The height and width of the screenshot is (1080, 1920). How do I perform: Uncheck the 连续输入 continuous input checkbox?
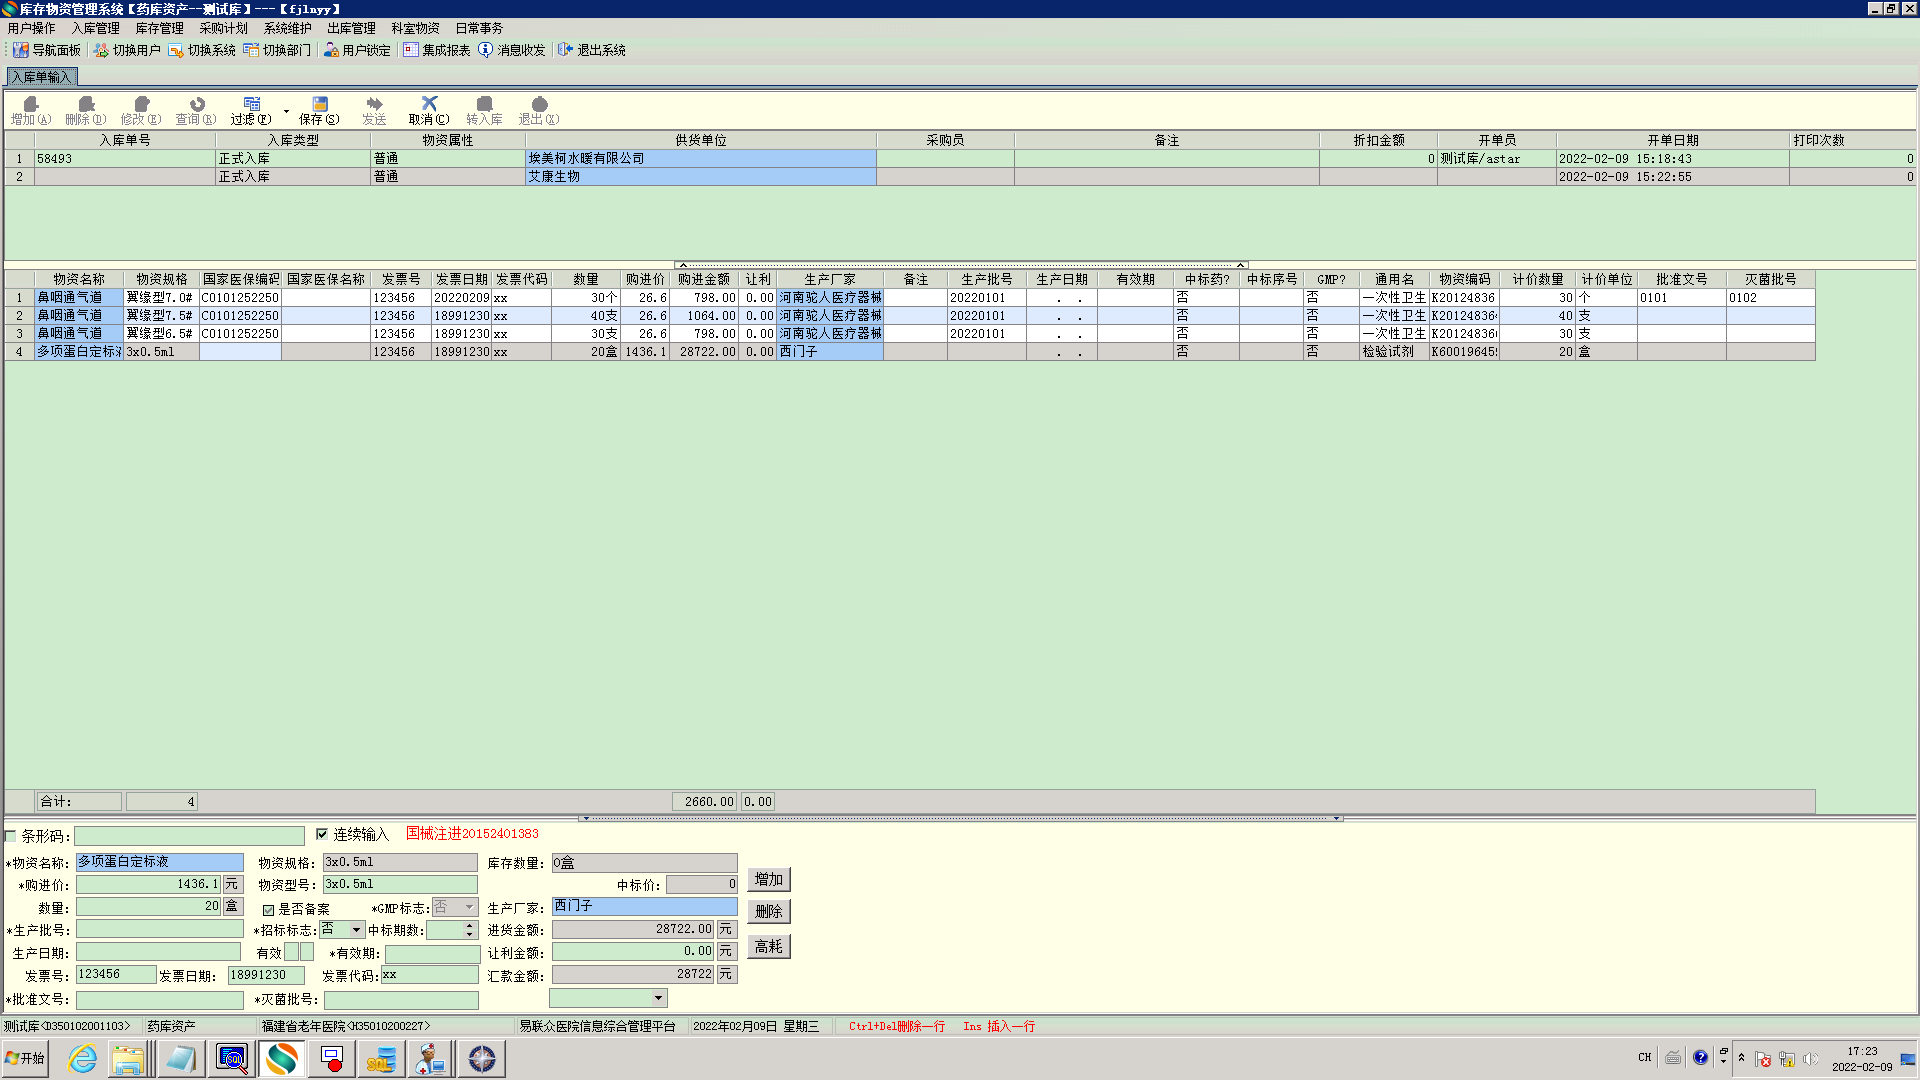click(x=322, y=834)
